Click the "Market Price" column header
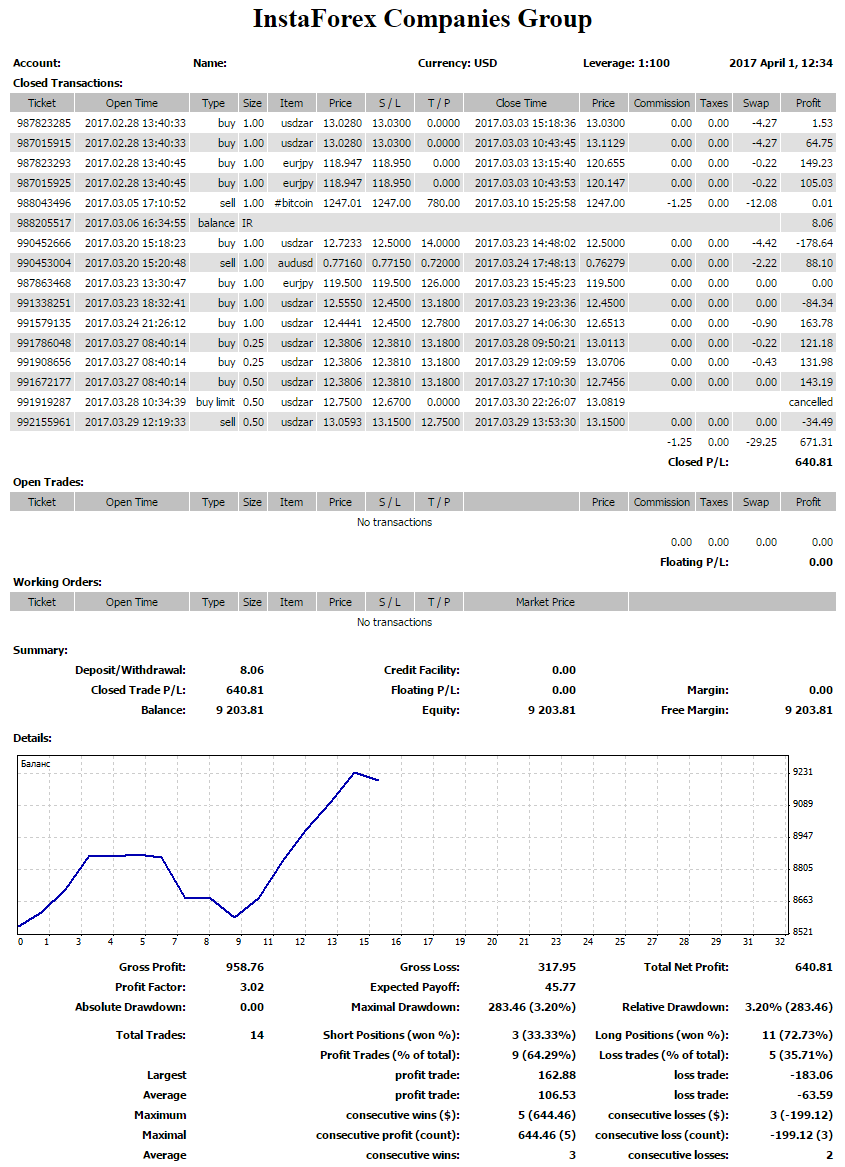The width and height of the screenshot is (845, 1167). click(546, 602)
